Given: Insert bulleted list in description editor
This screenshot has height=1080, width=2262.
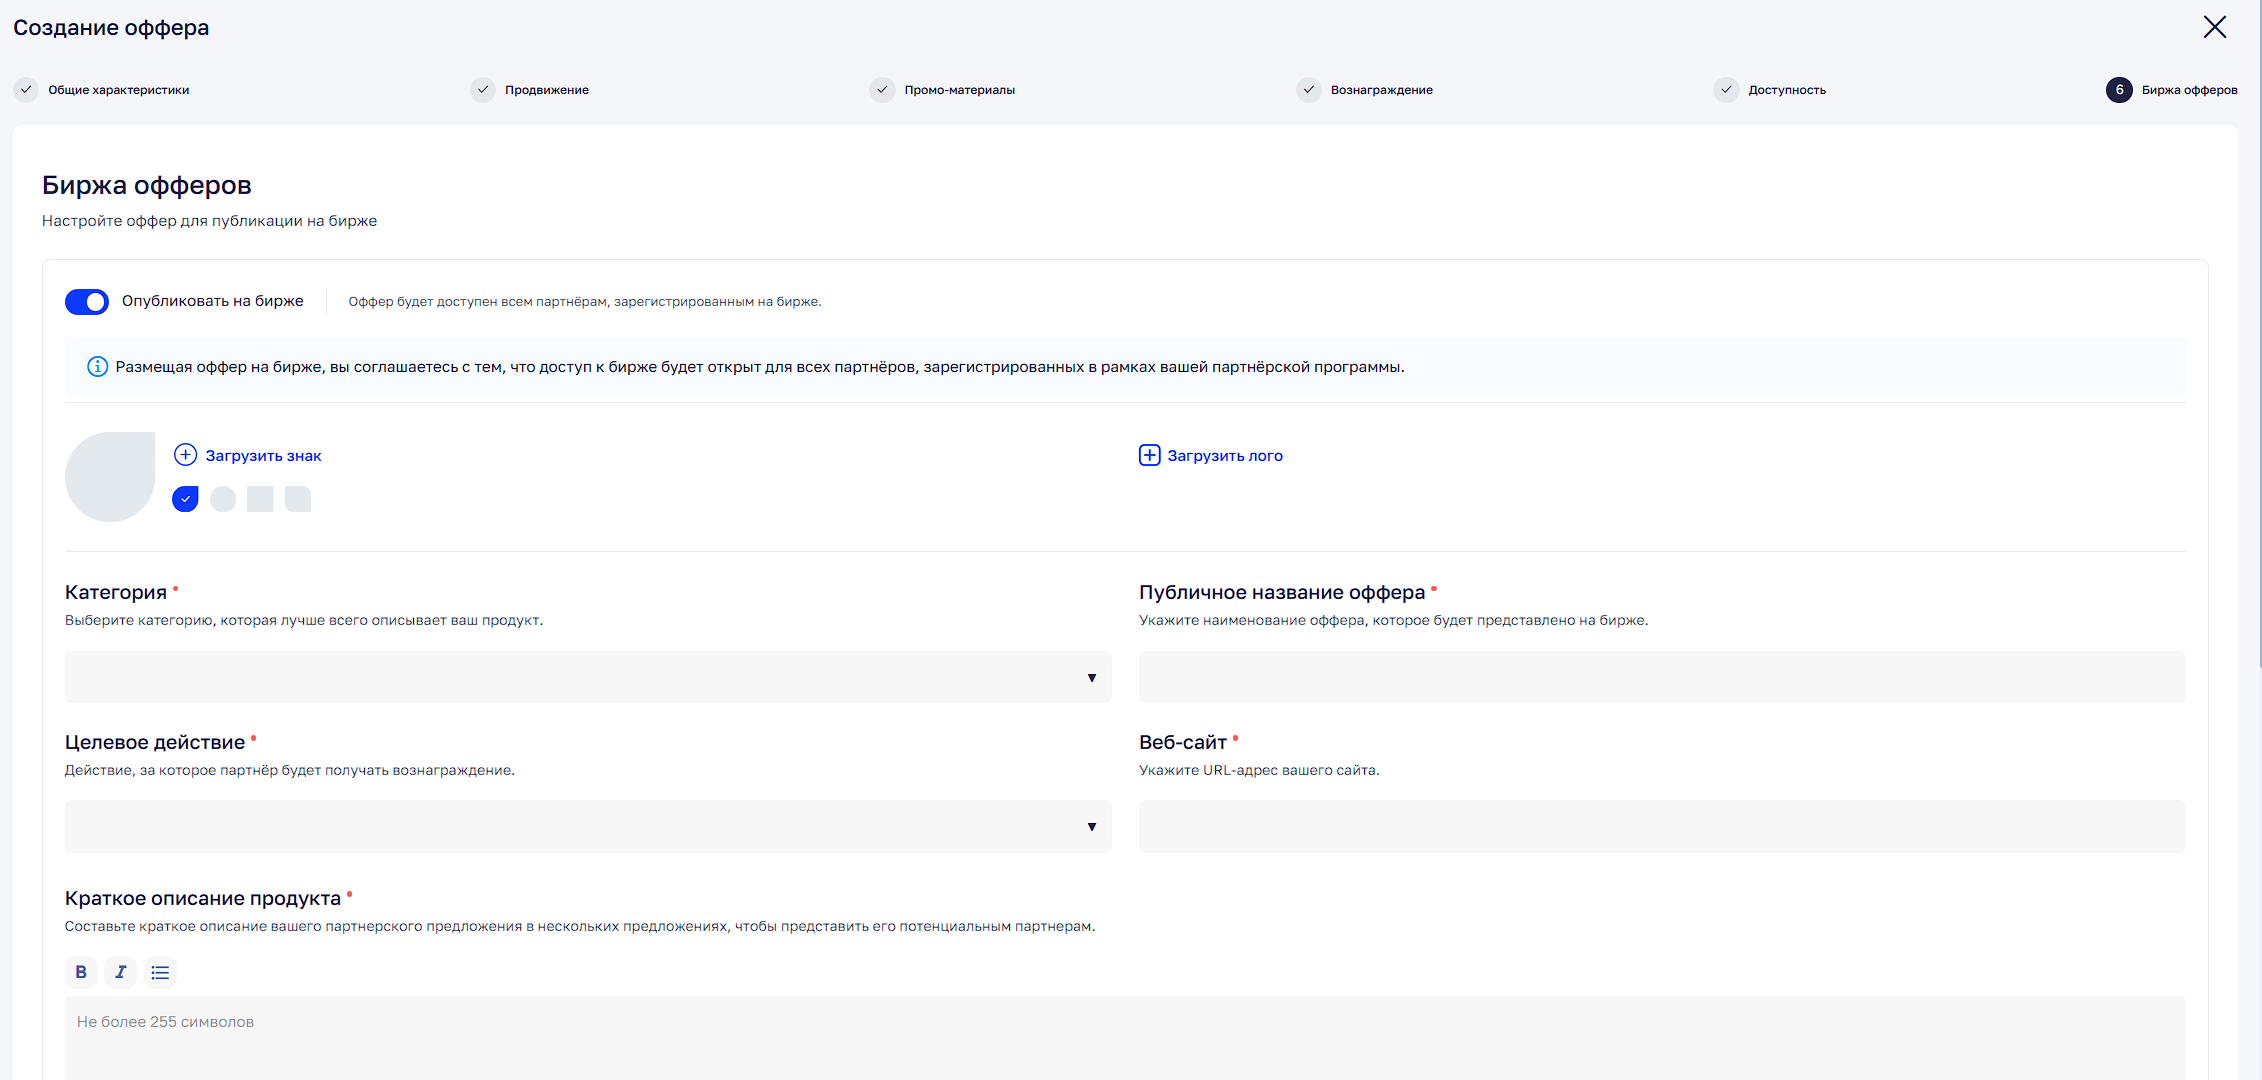Looking at the screenshot, I should [x=160, y=972].
